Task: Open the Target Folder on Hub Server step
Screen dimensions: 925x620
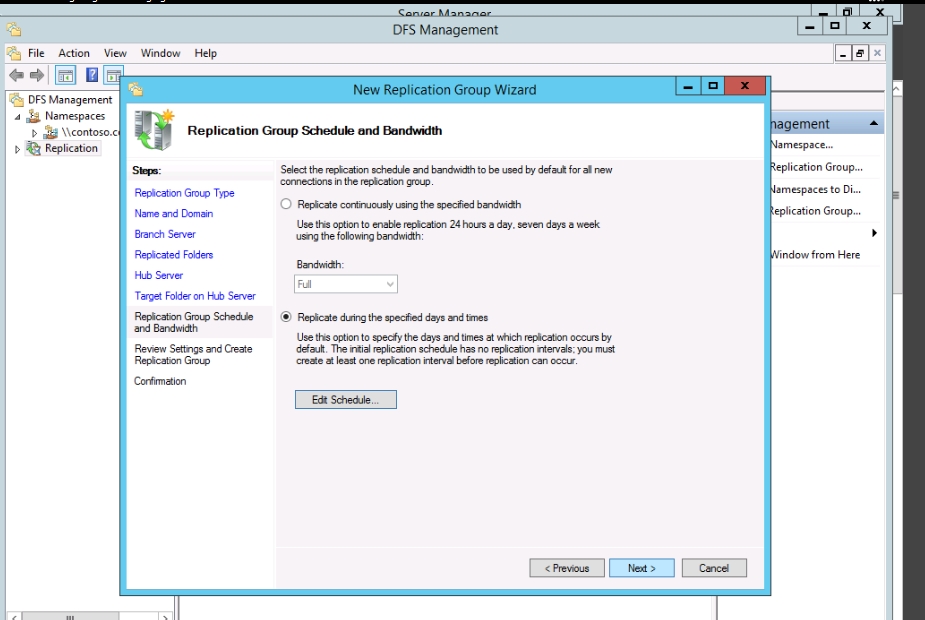Action: click(x=195, y=296)
